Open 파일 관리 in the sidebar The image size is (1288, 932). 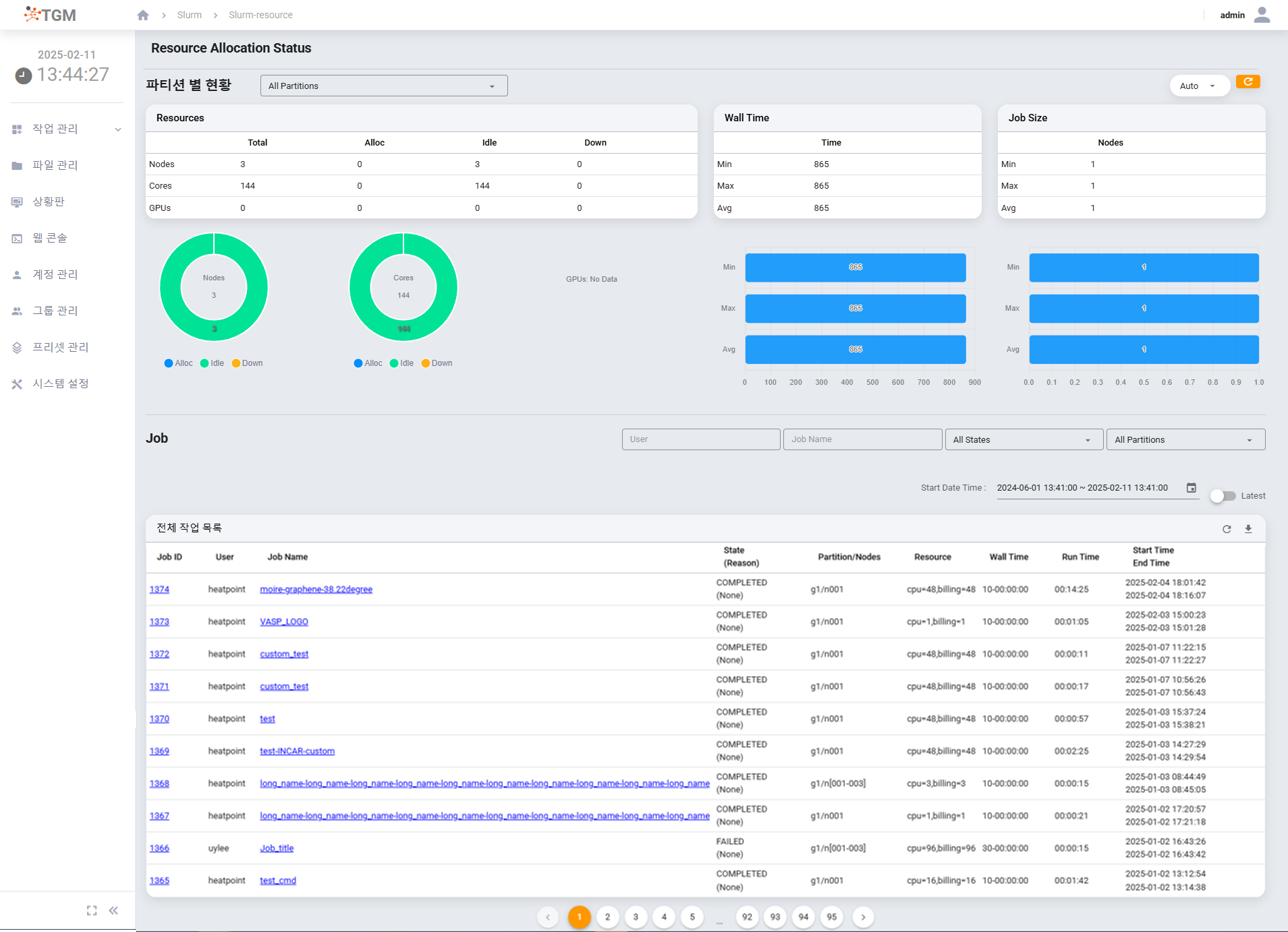pos(55,165)
